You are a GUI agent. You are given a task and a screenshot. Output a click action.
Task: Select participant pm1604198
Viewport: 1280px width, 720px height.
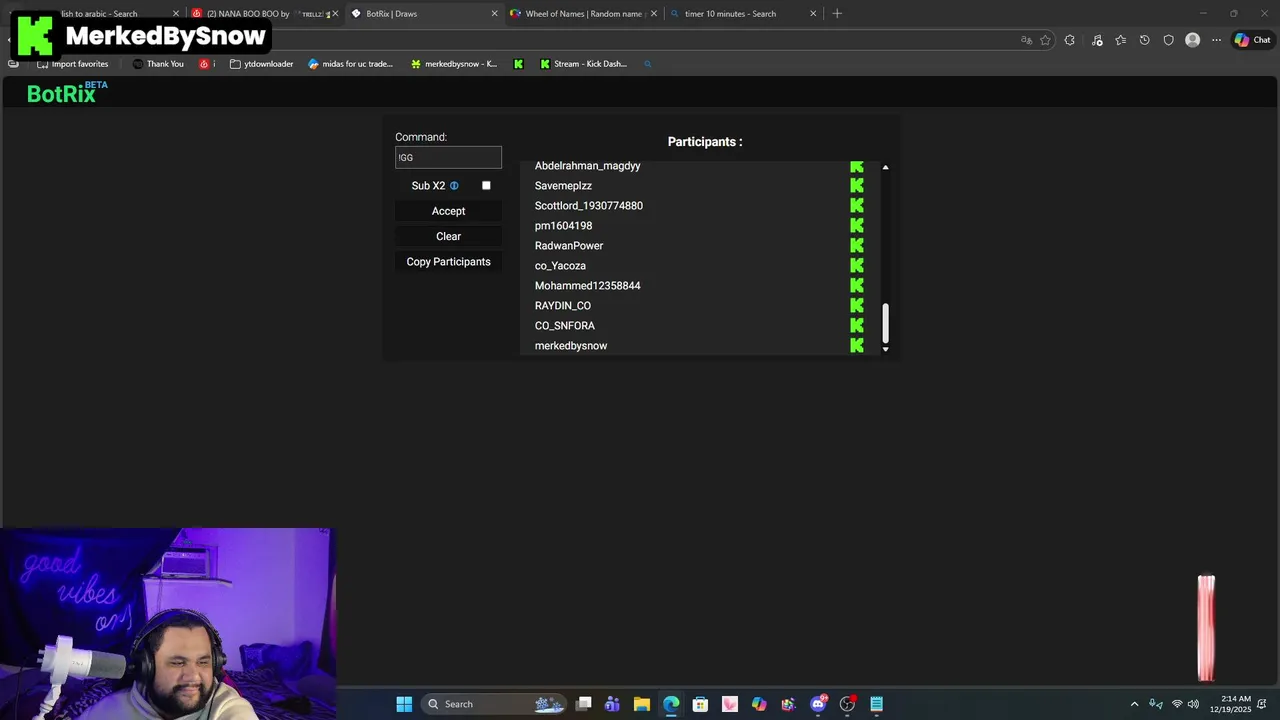click(563, 226)
